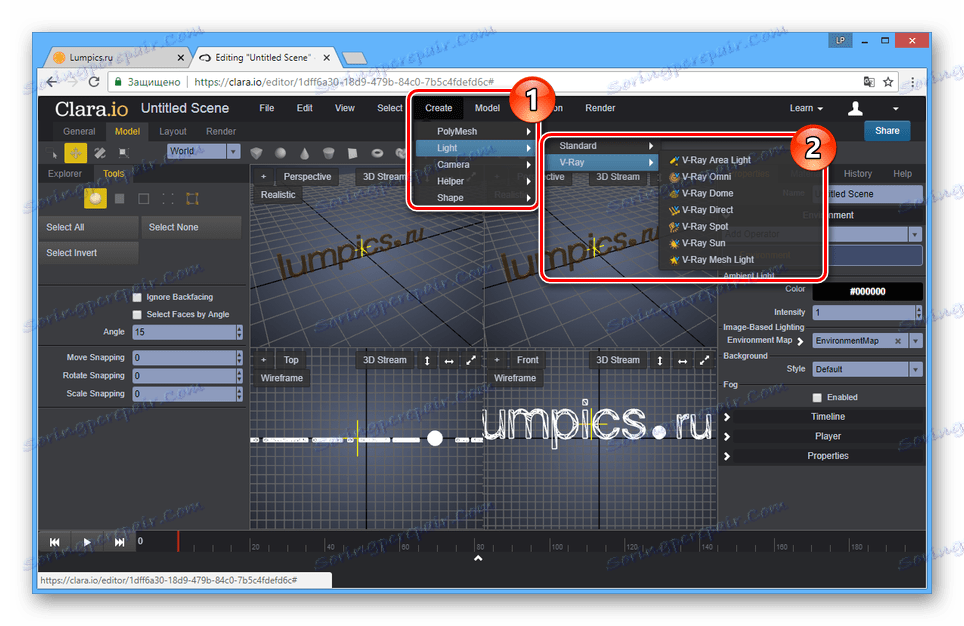The height and width of the screenshot is (626, 964).
Task: Toggle the Fog Enabled checkbox
Action: [x=817, y=397]
